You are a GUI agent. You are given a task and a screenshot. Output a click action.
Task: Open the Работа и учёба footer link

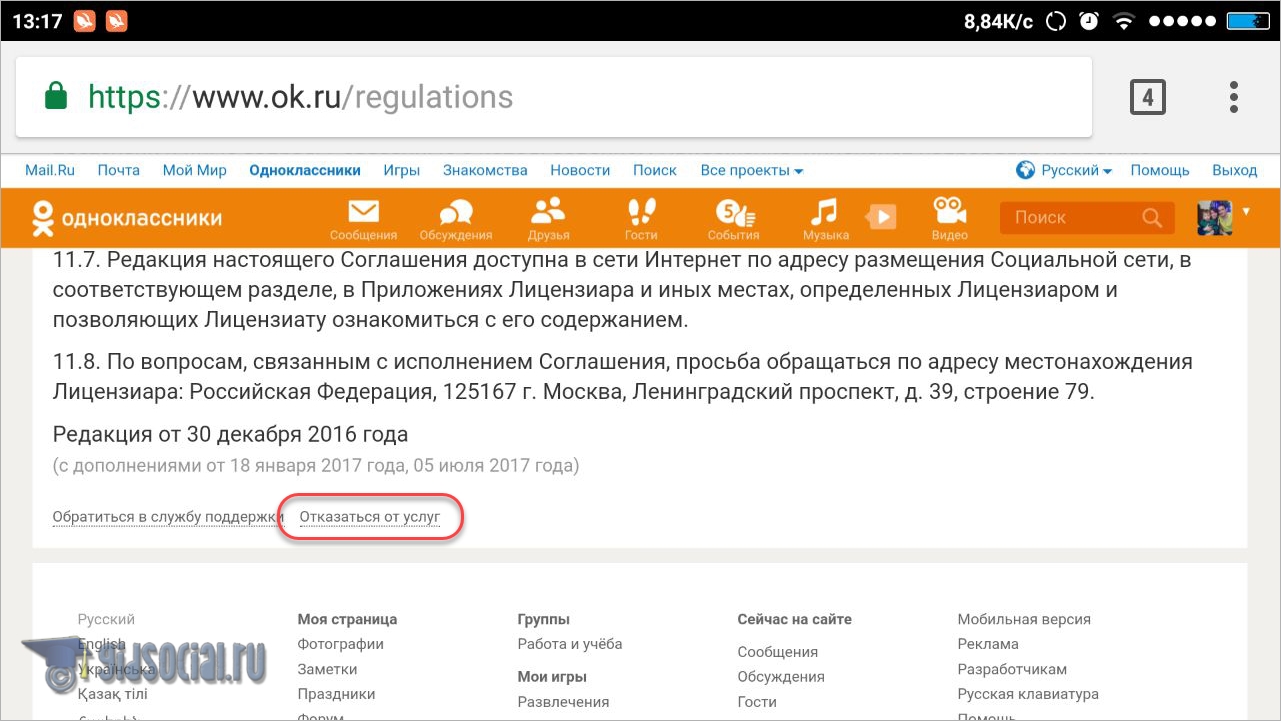click(x=570, y=644)
